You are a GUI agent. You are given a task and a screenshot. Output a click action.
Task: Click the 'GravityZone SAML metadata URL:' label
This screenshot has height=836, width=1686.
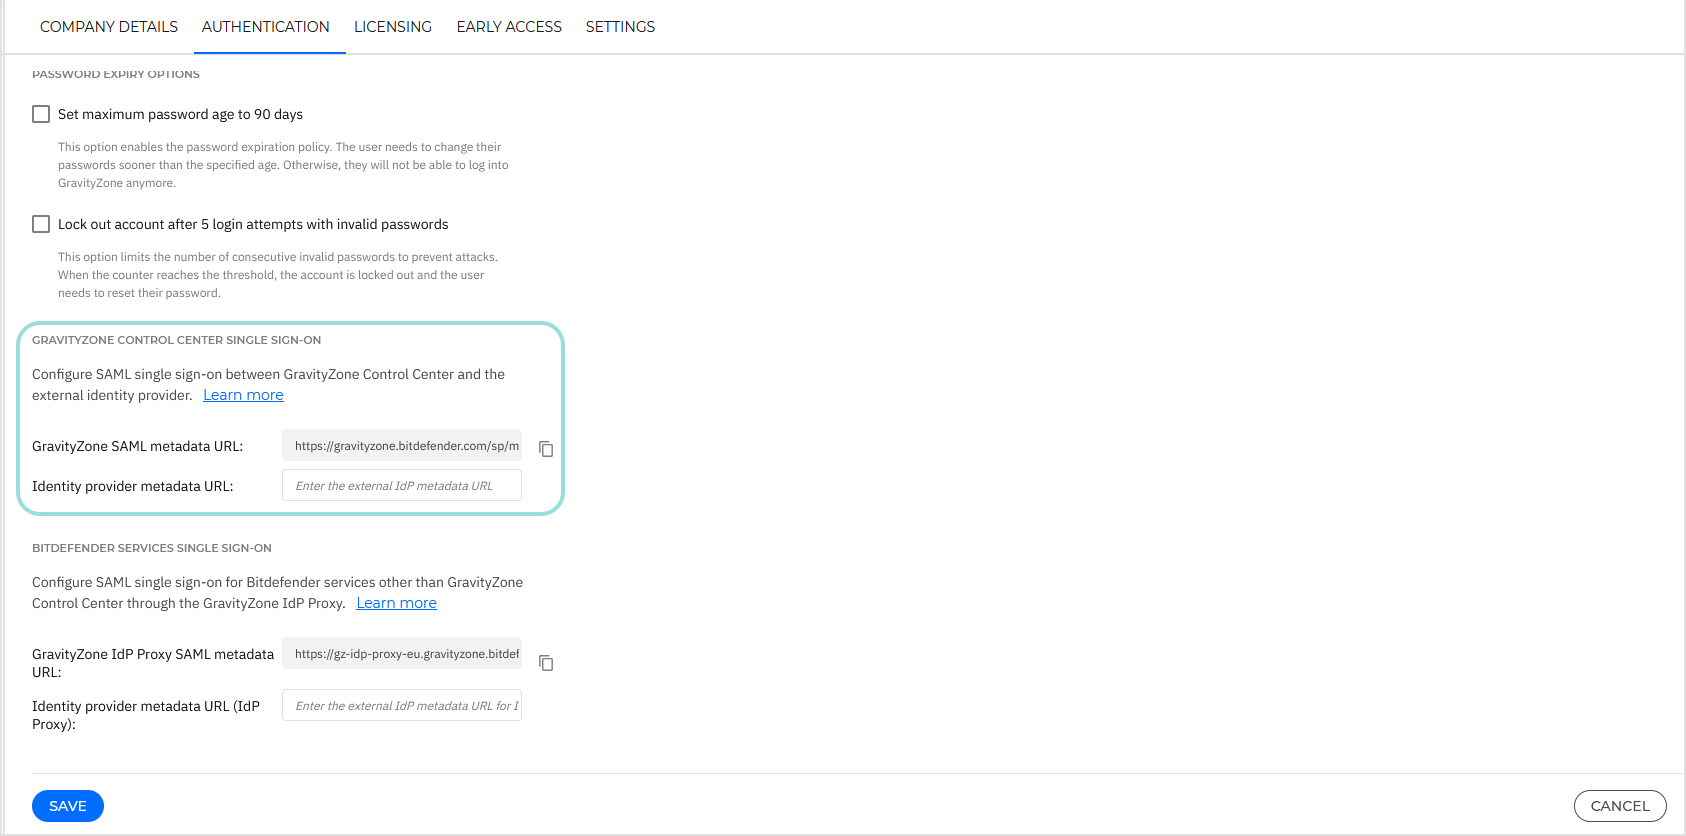point(138,446)
